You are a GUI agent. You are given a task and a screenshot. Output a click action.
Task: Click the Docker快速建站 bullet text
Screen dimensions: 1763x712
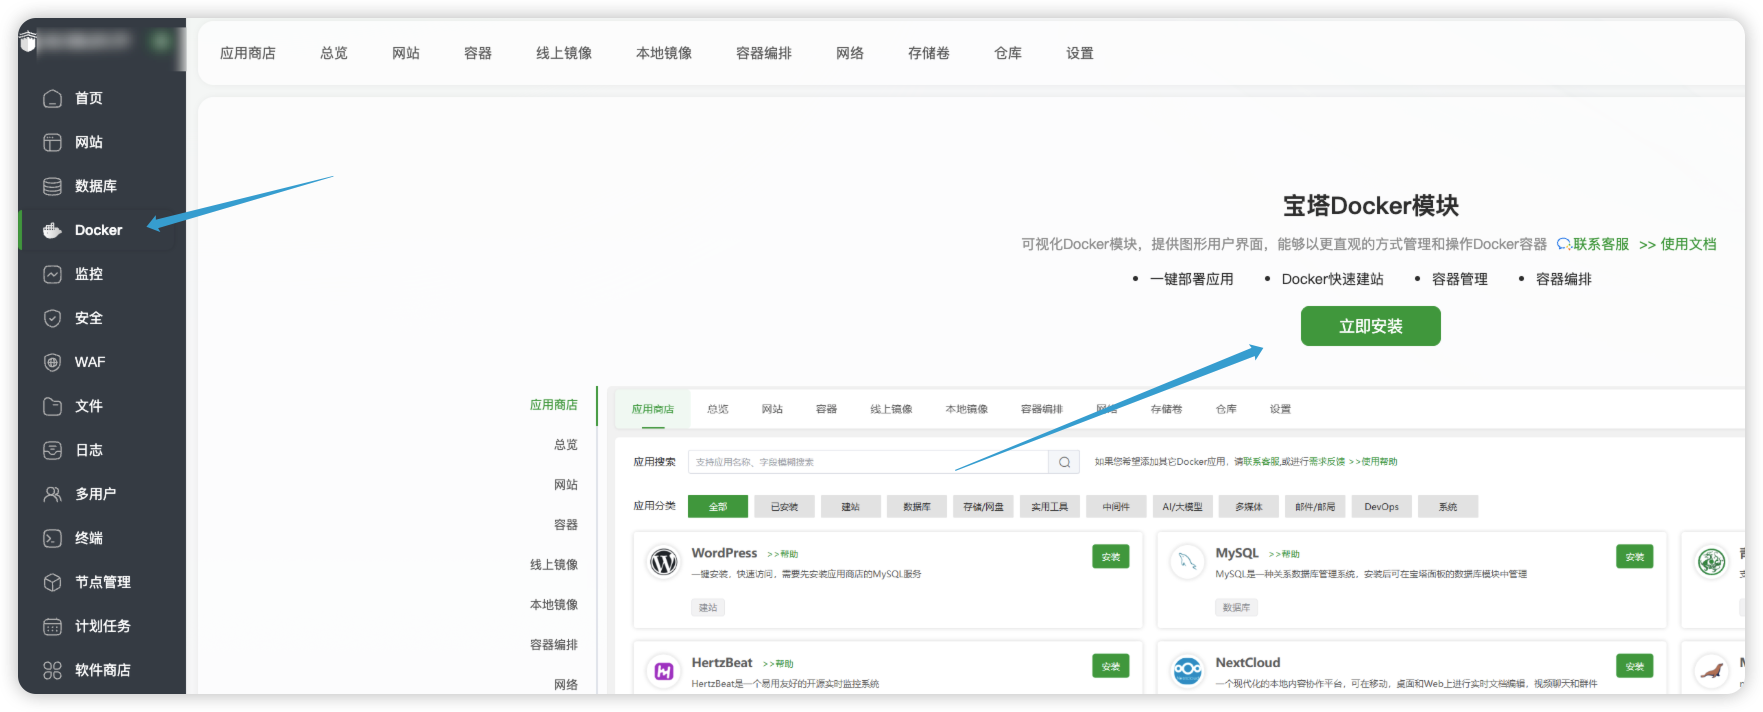[1332, 279]
